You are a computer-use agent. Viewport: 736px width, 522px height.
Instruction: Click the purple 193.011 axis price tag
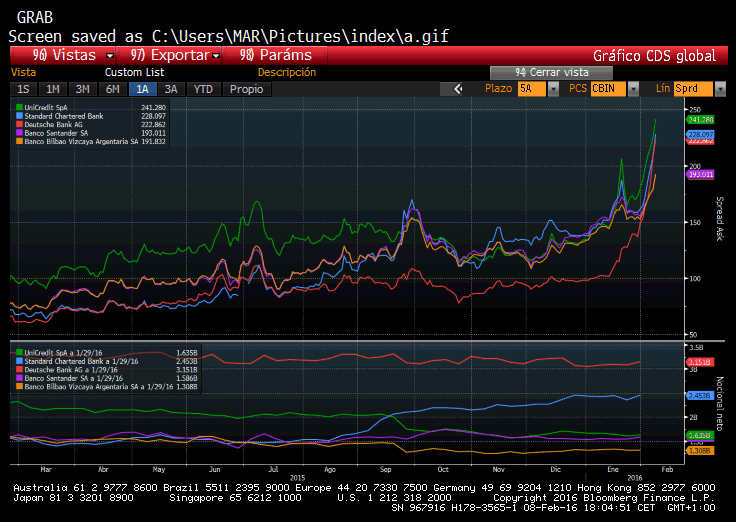click(x=700, y=174)
